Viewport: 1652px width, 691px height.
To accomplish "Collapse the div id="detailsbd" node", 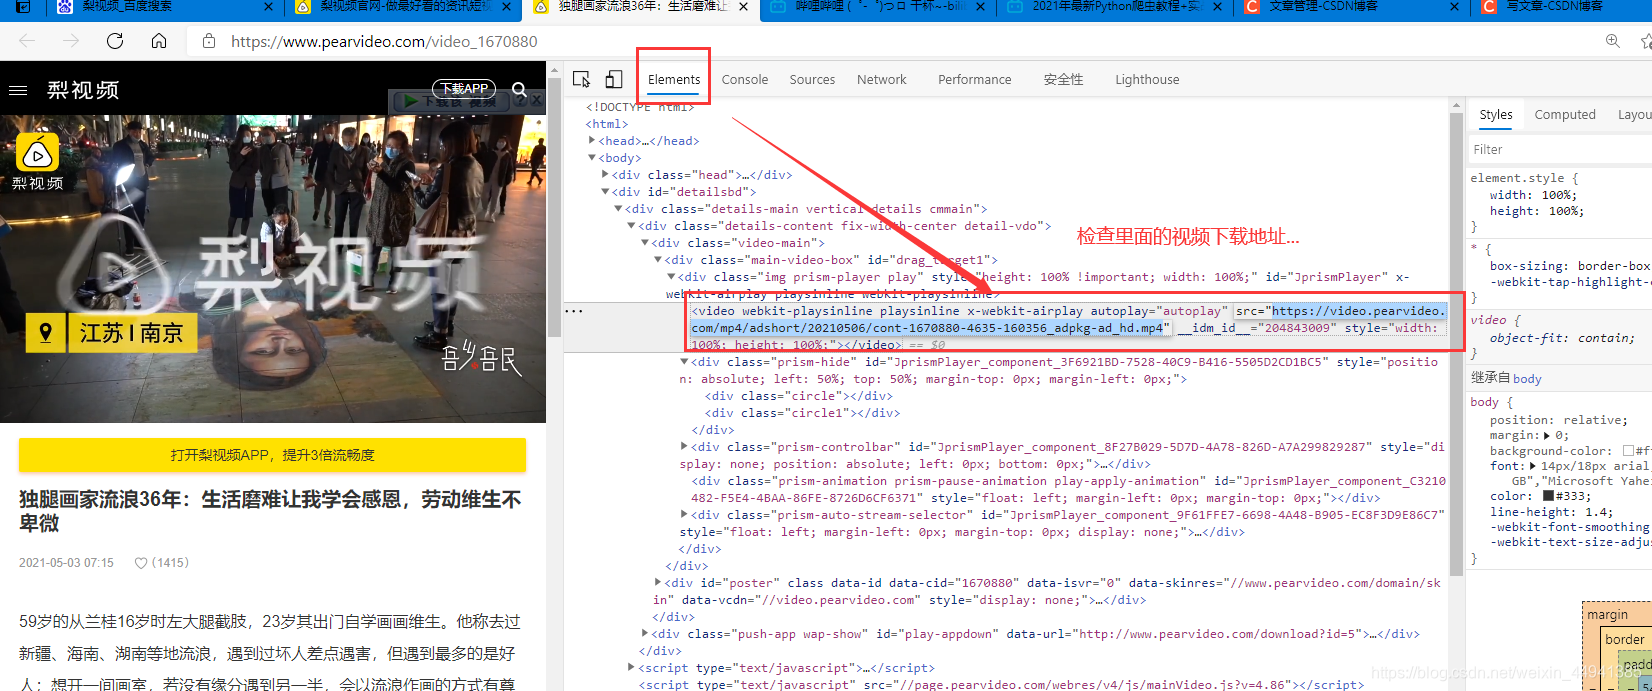I will point(605,192).
